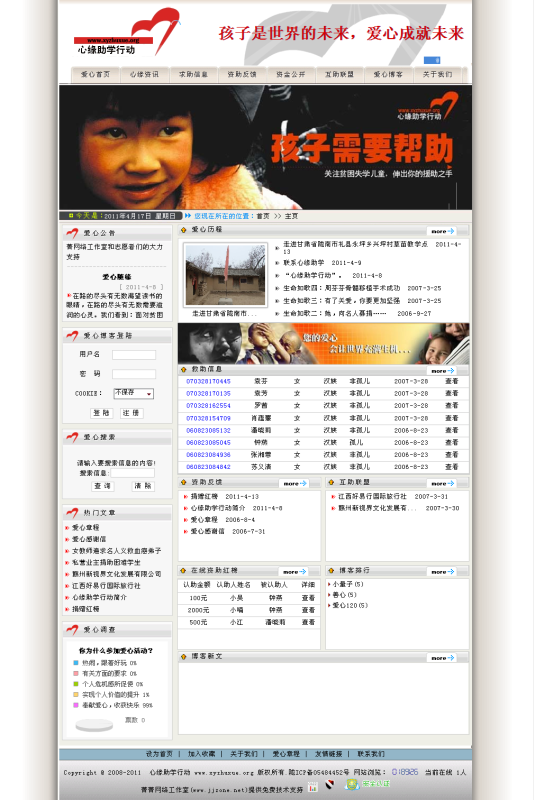Viewport: 534px width, 800px height.
Task: Open record 060823084842
Action: pyautogui.click(x=208, y=467)
